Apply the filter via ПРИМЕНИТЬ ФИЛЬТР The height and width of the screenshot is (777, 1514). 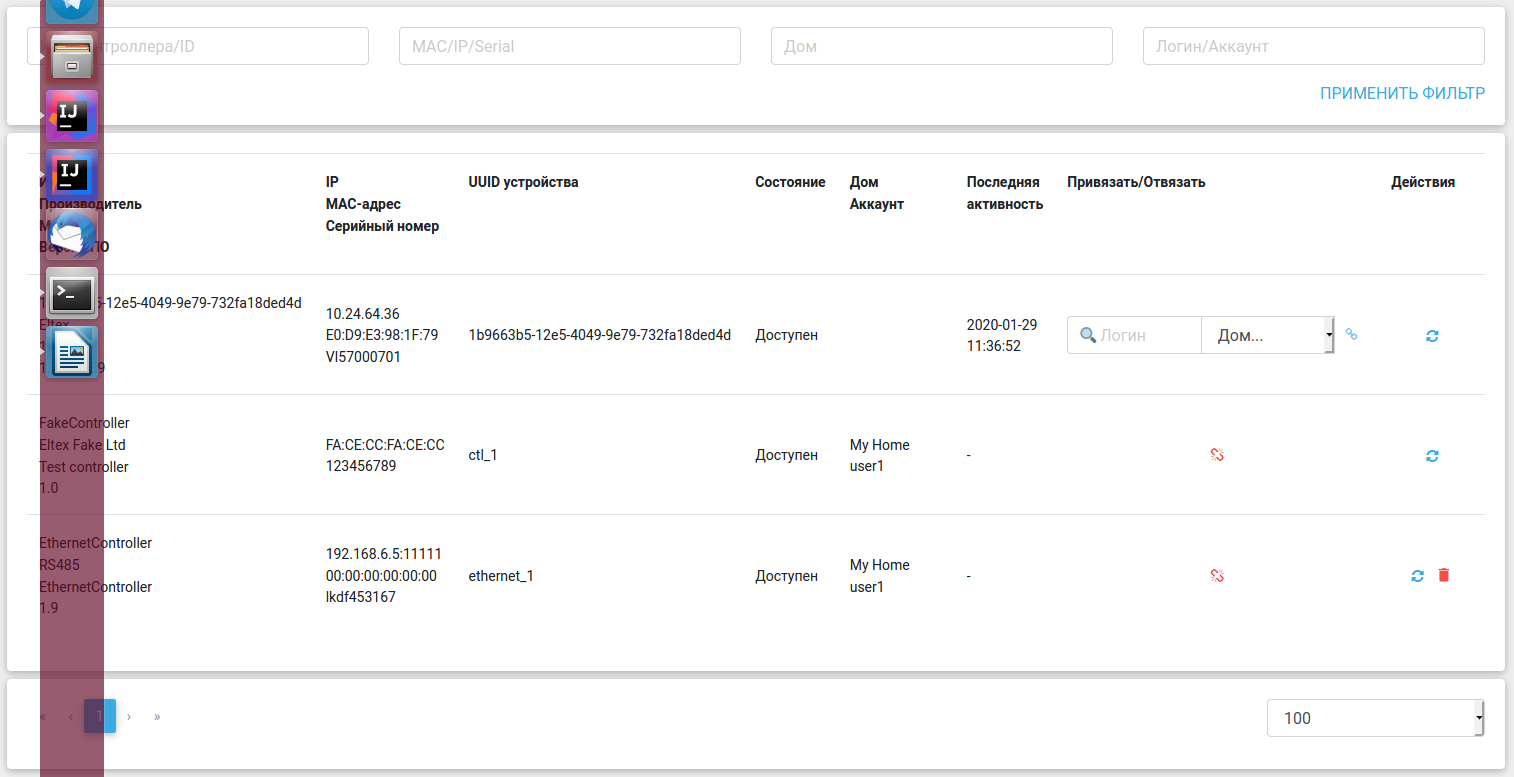pyautogui.click(x=1402, y=93)
